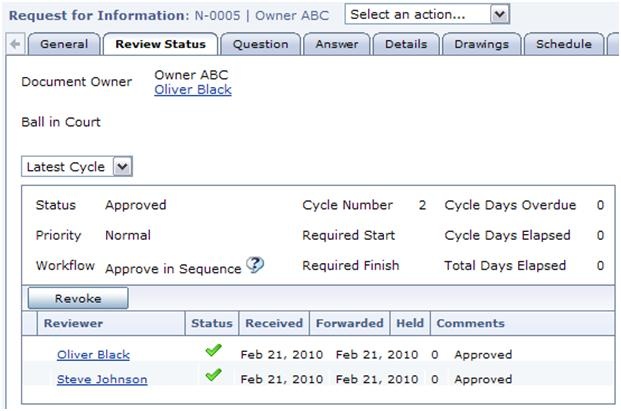Click the tab scroll left arrow
Image resolution: width=621 pixels, height=411 pixels.
point(14,44)
